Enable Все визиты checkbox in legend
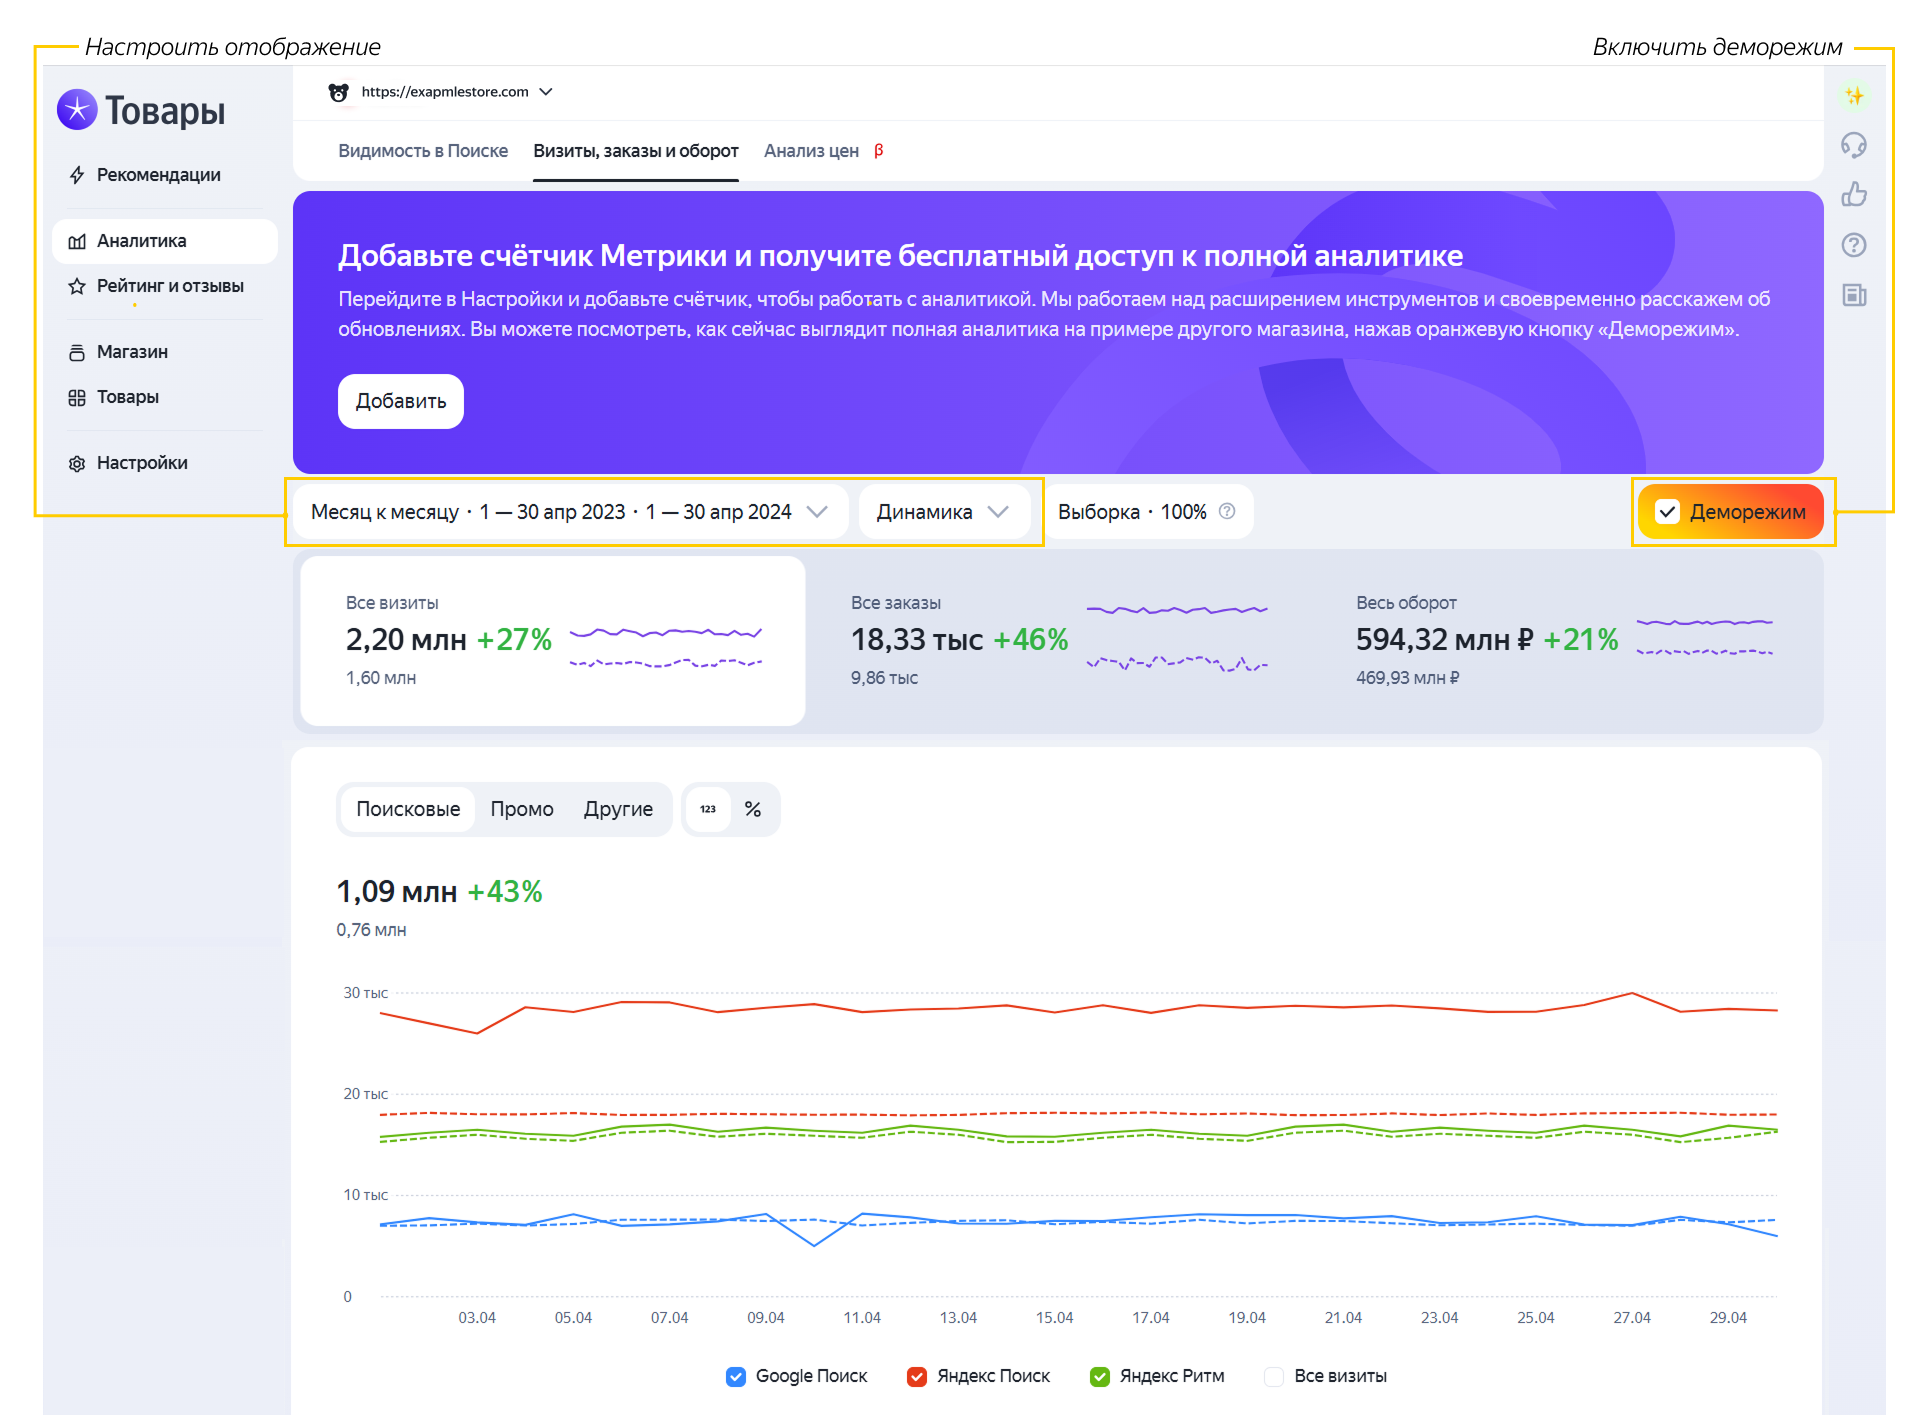This screenshot has height=1415, width=1912. 1274,1376
